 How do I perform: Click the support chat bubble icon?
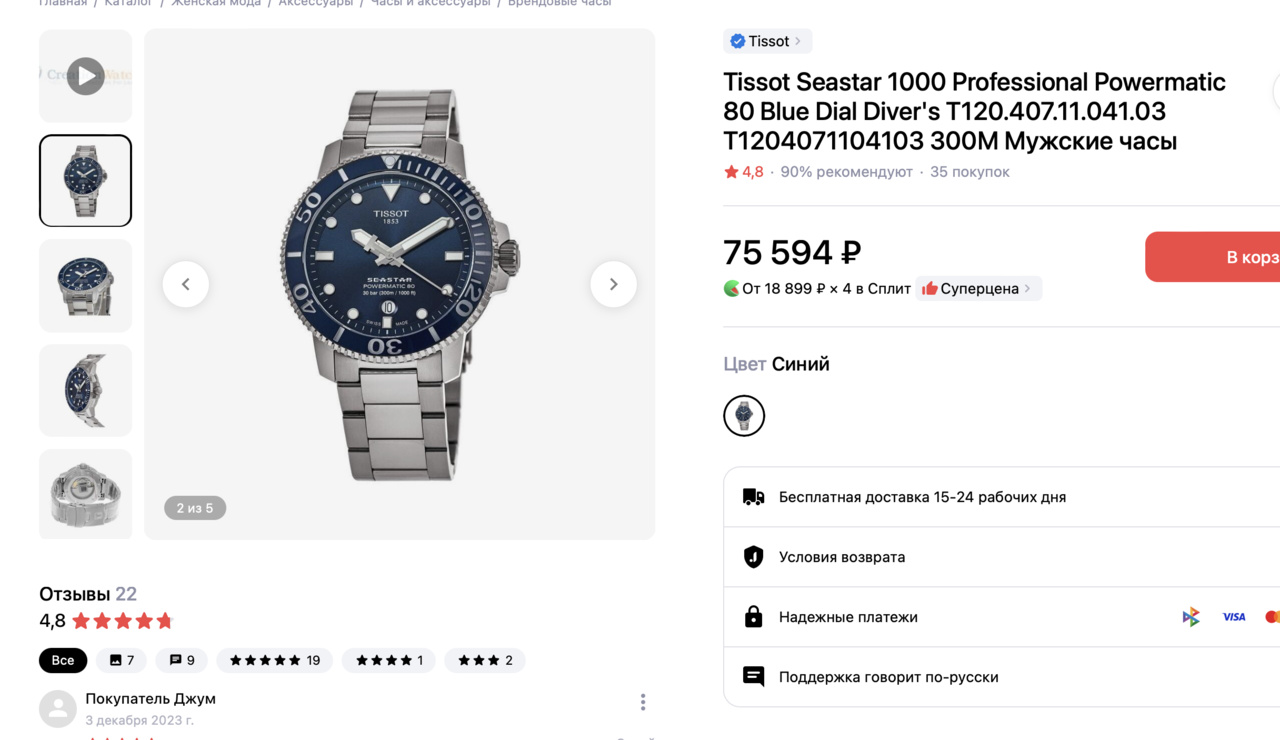pyautogui.click(x=753, y=677)
